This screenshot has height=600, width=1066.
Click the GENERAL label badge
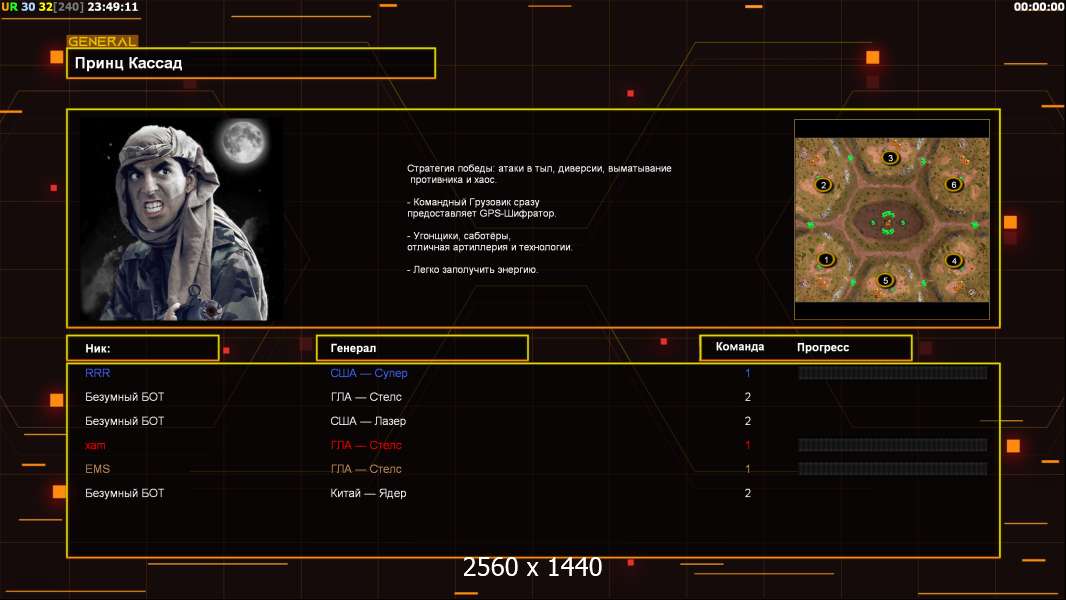click(102, 42)
